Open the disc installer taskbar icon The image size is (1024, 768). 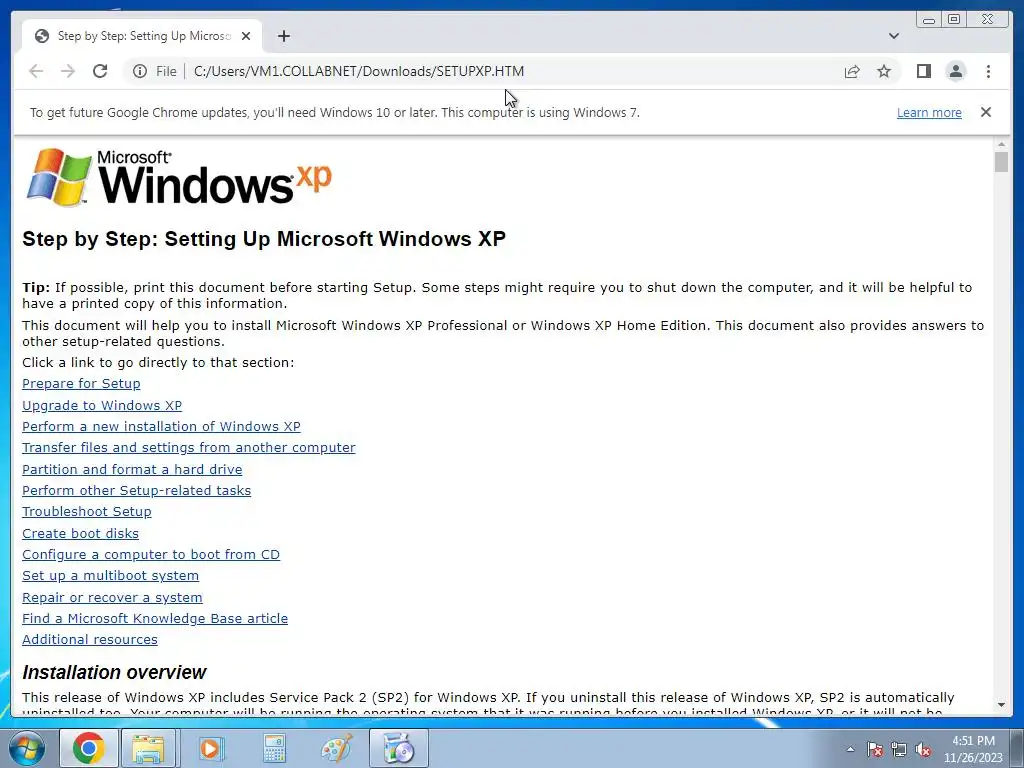click(x=398, y=748)
